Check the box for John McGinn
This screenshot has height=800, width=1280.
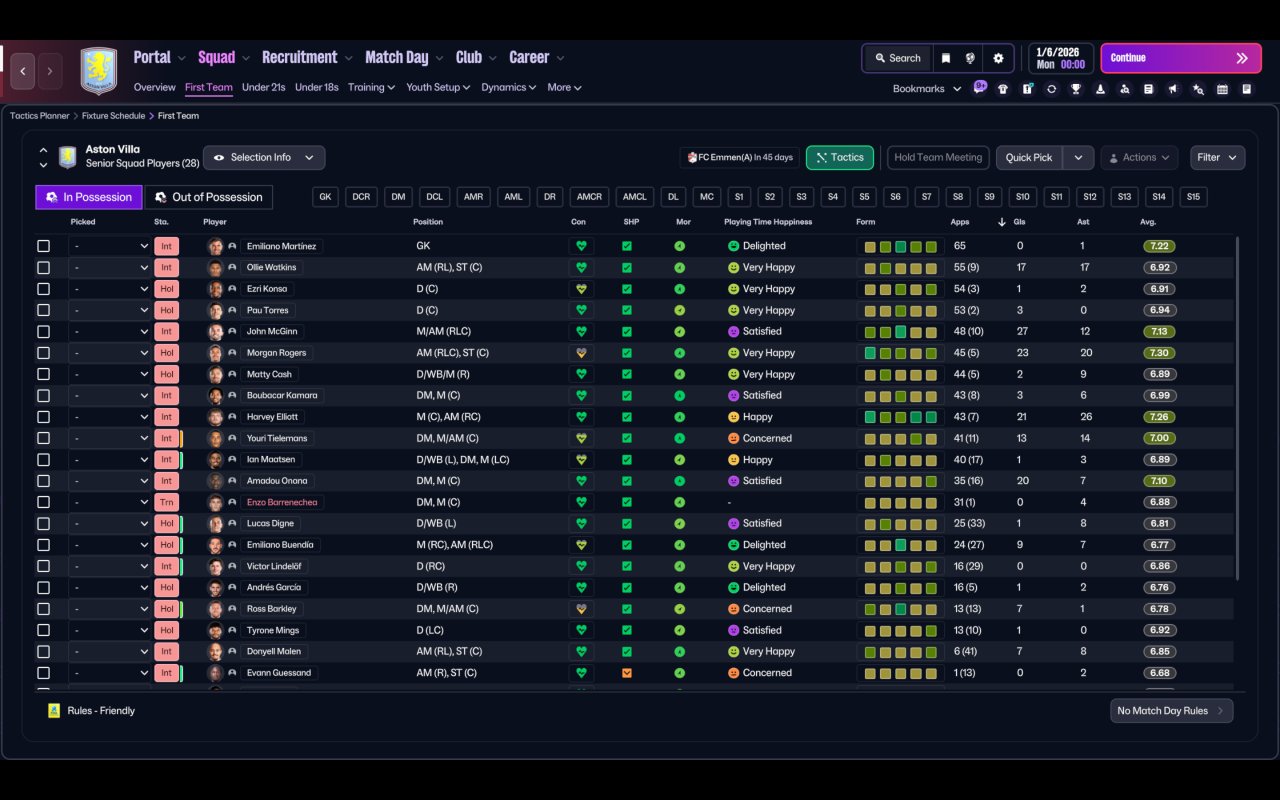click(x=43, y=332)
